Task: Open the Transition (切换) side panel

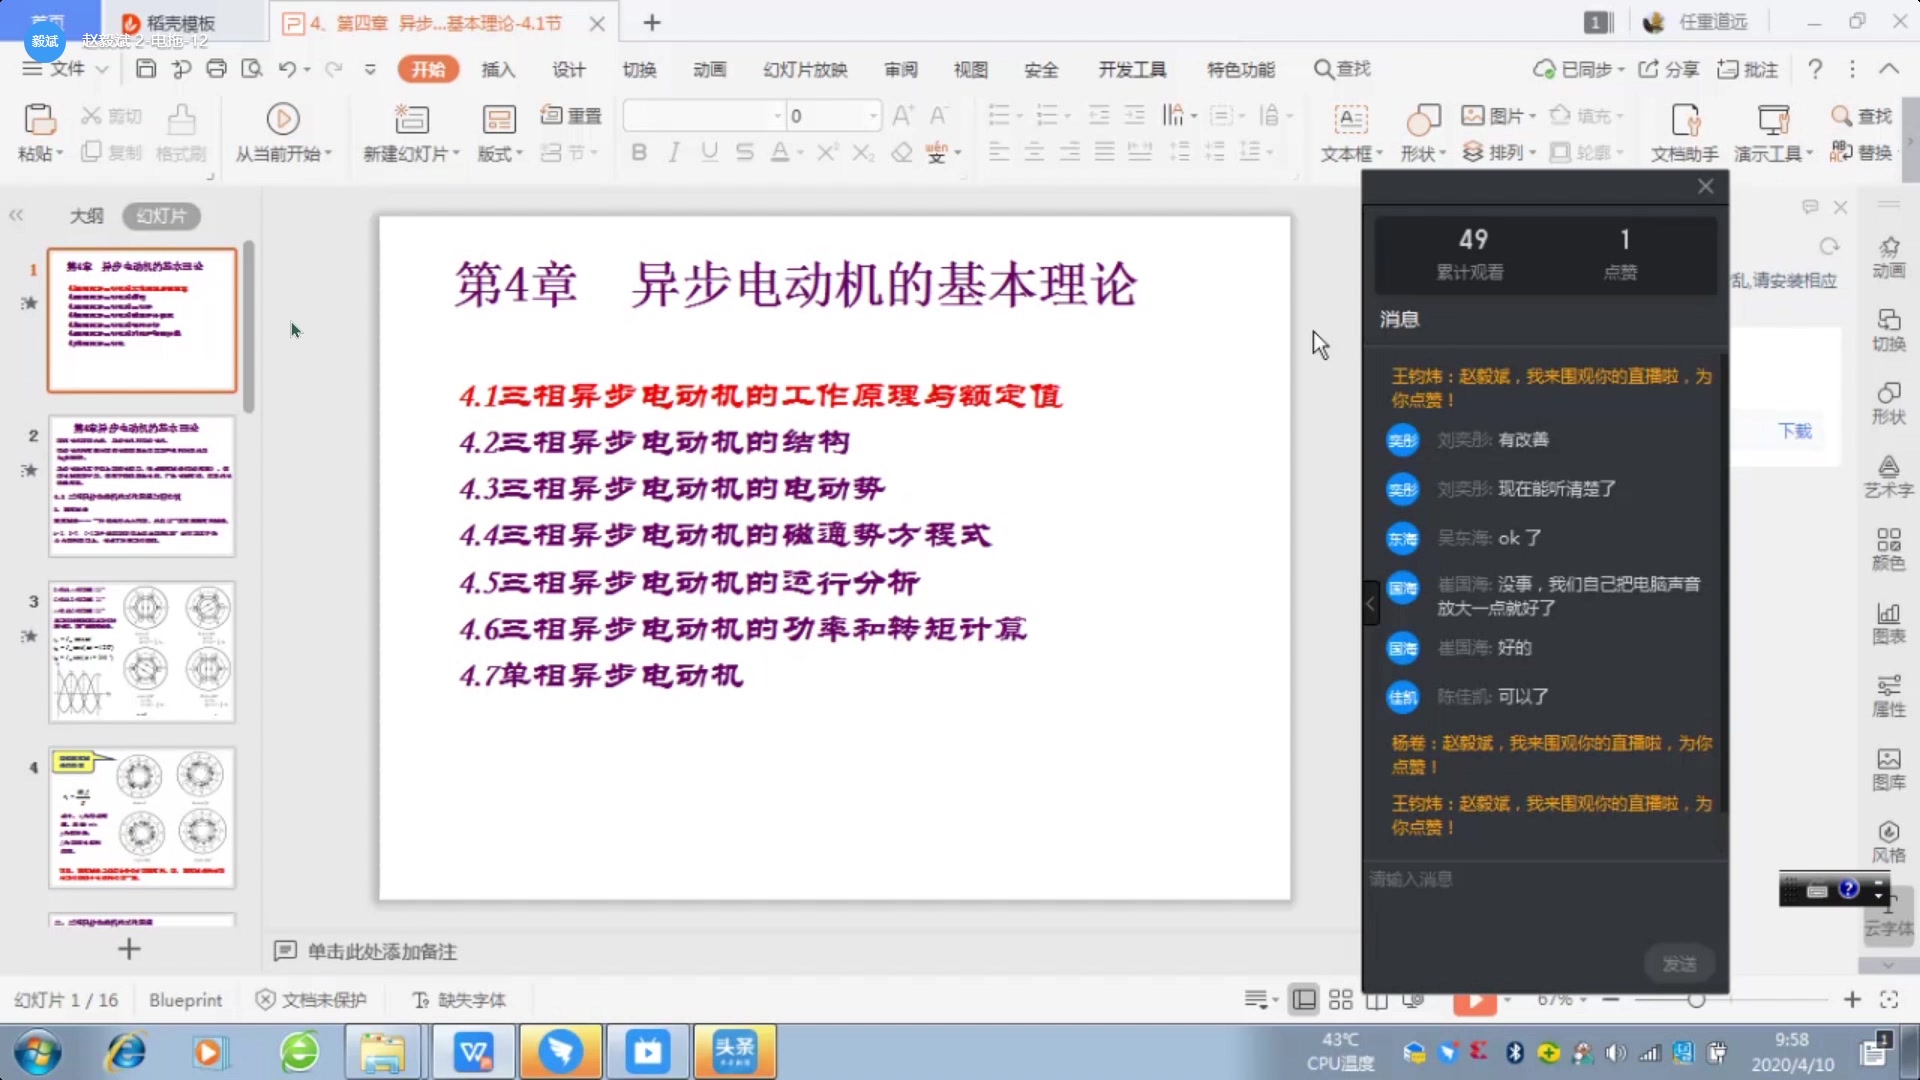Action: click(1888, 330)
